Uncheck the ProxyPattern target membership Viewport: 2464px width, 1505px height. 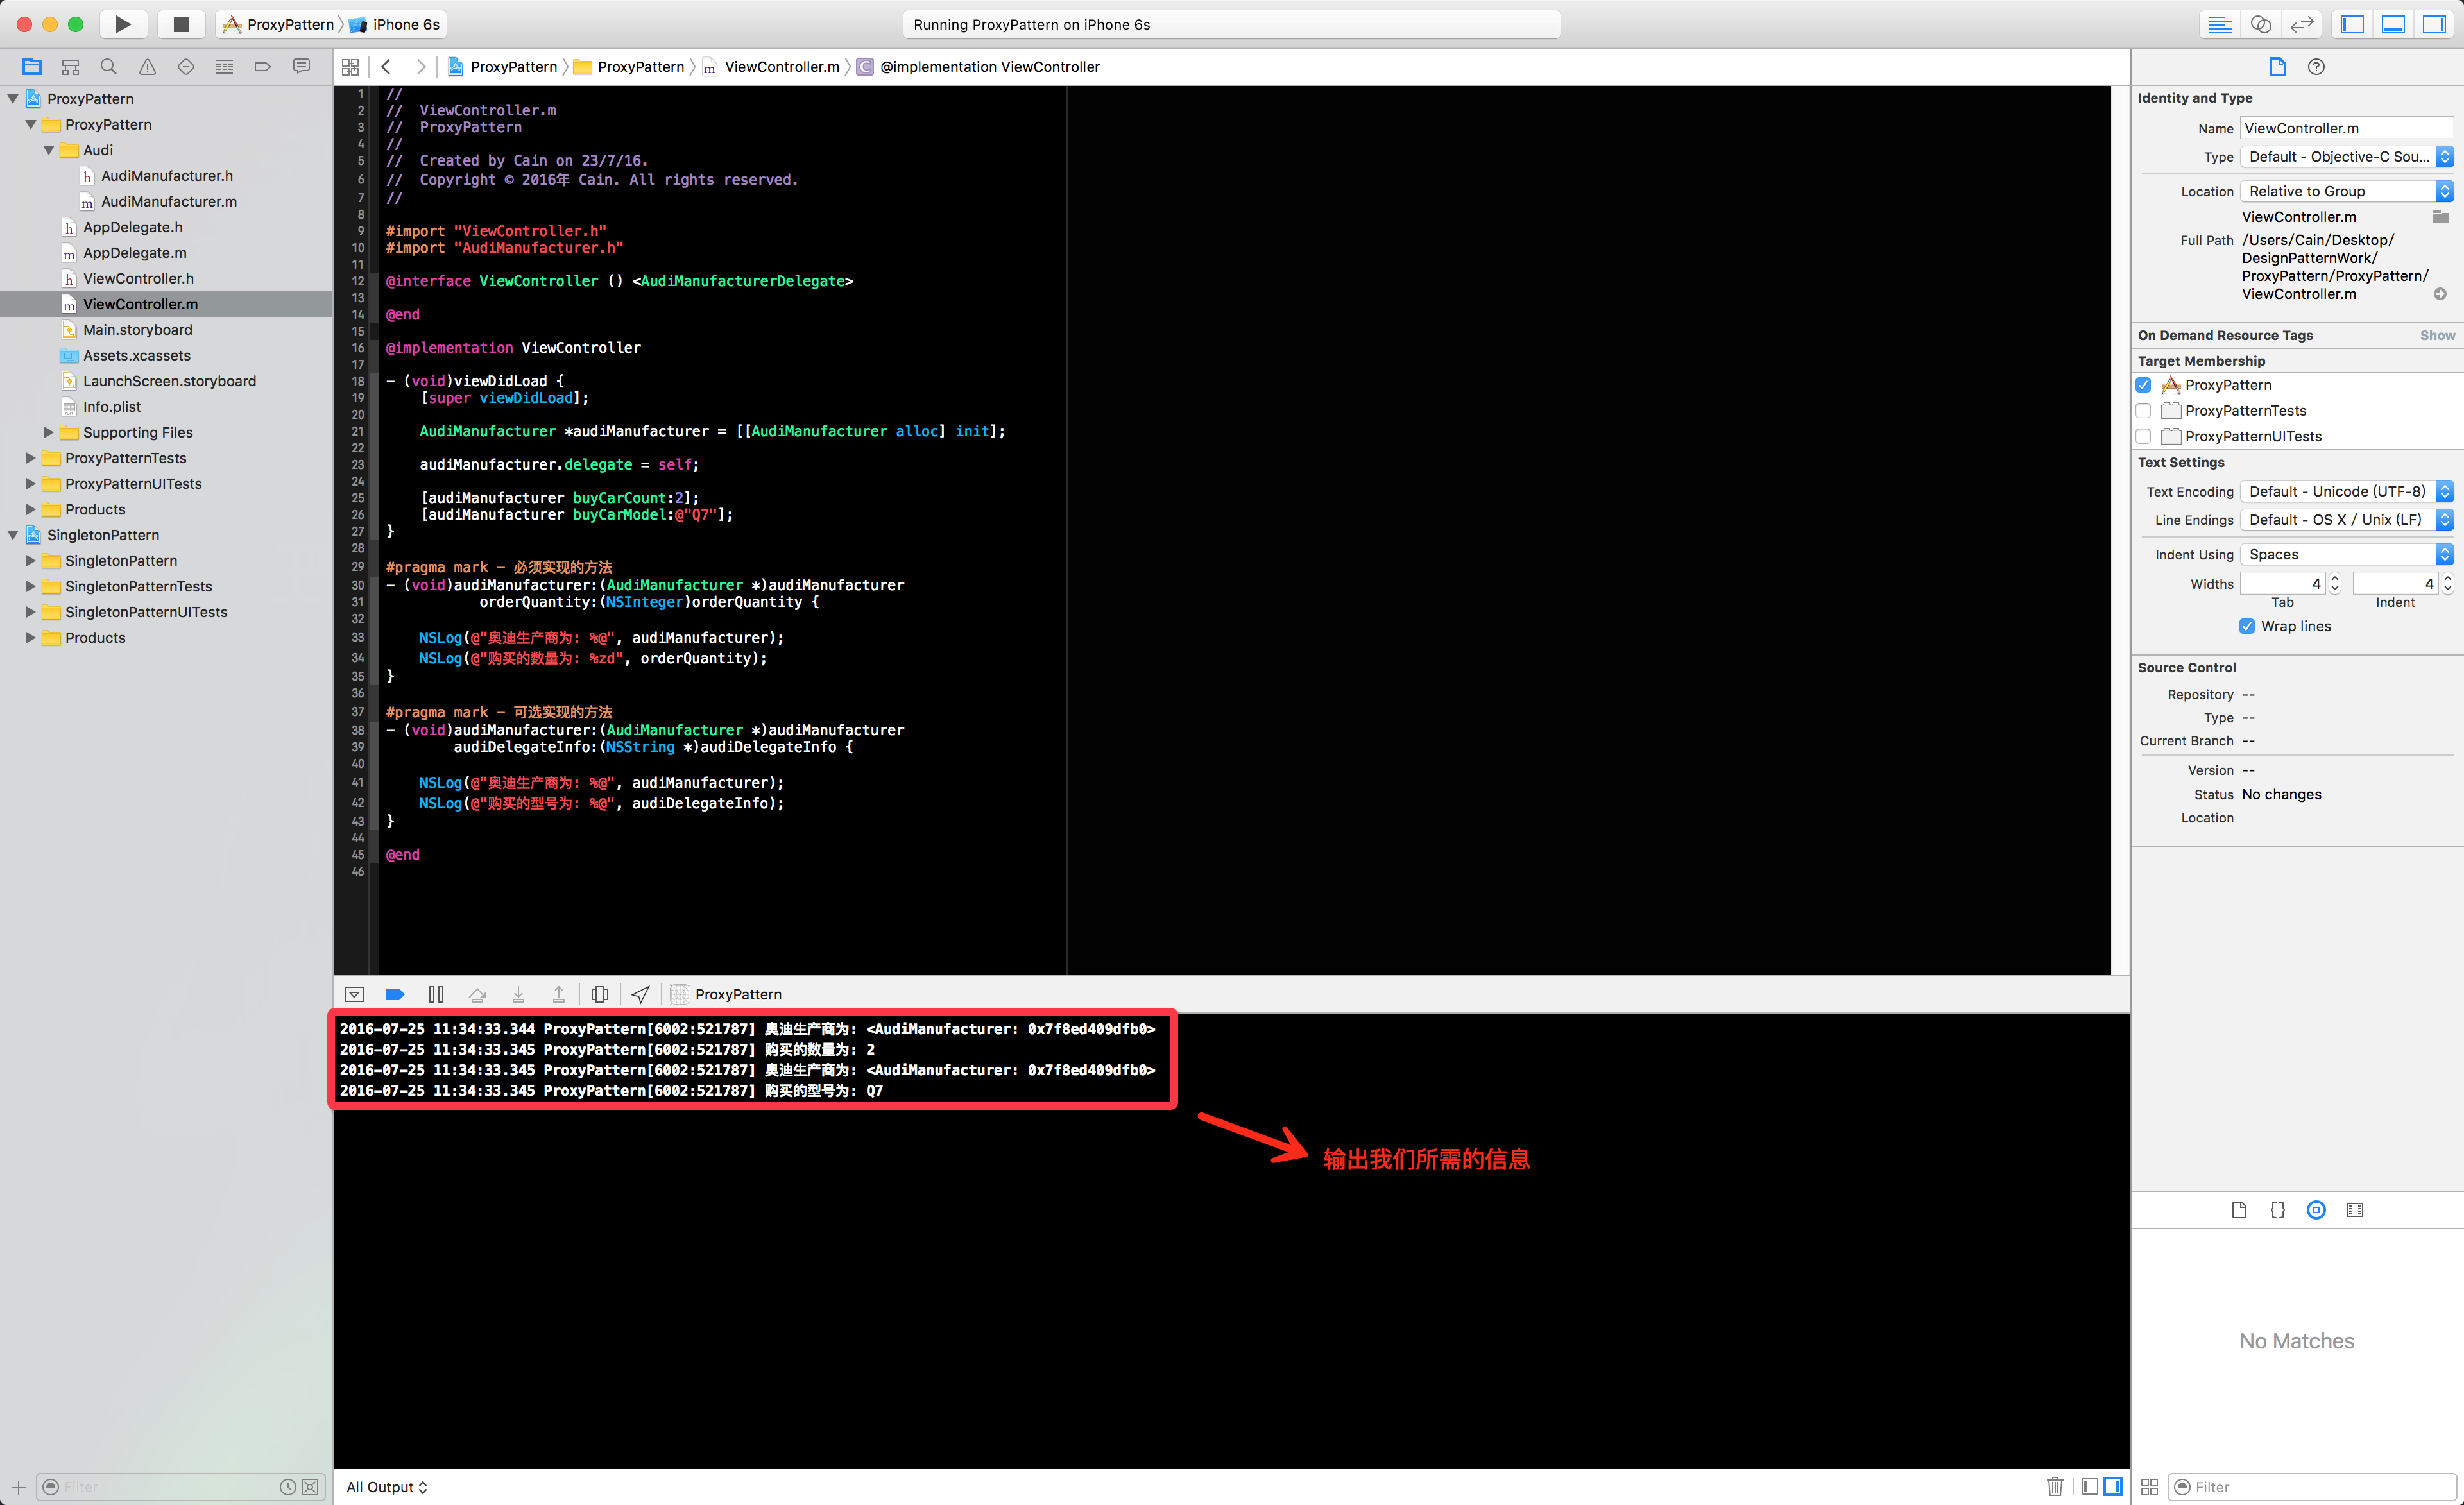2143,385
